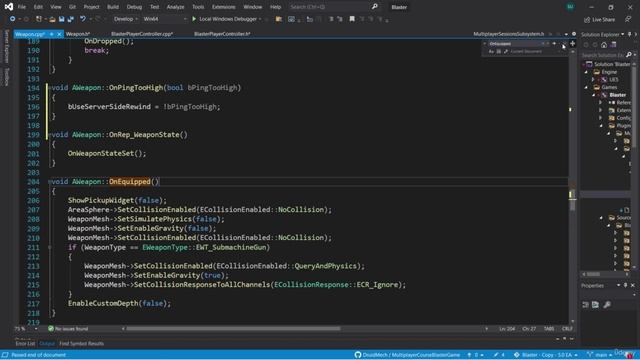Click the Open File icon

click(x=52, y=19)
